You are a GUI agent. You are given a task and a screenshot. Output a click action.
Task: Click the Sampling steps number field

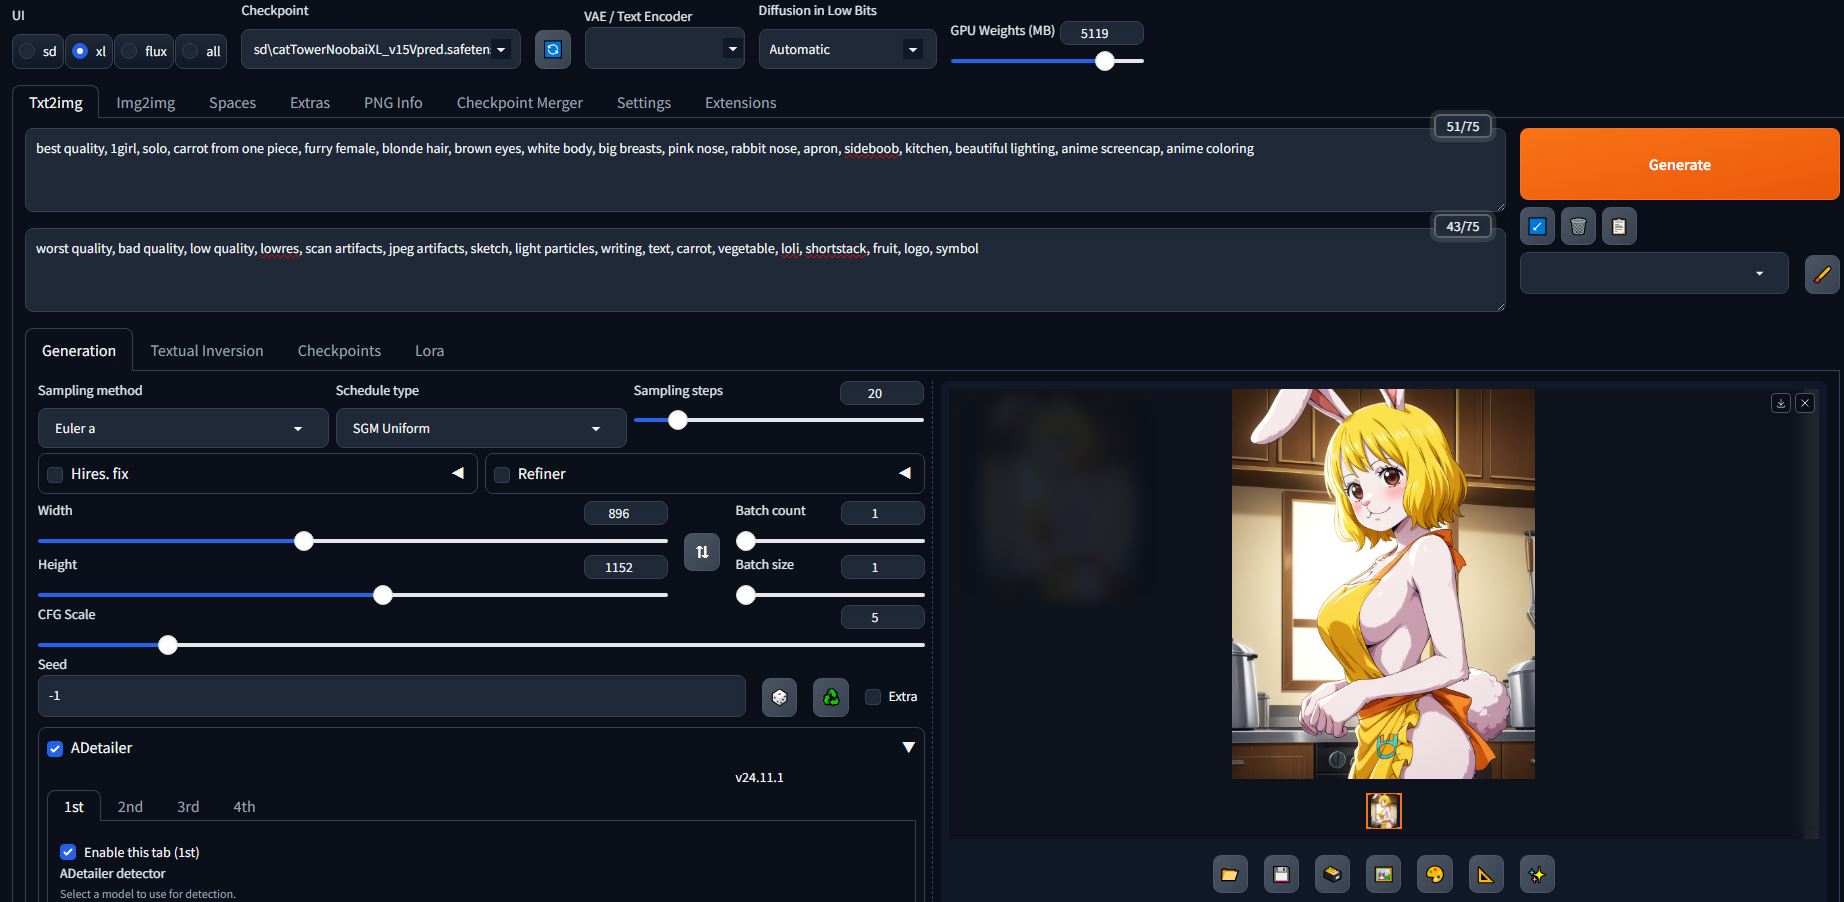pos(882,393)
